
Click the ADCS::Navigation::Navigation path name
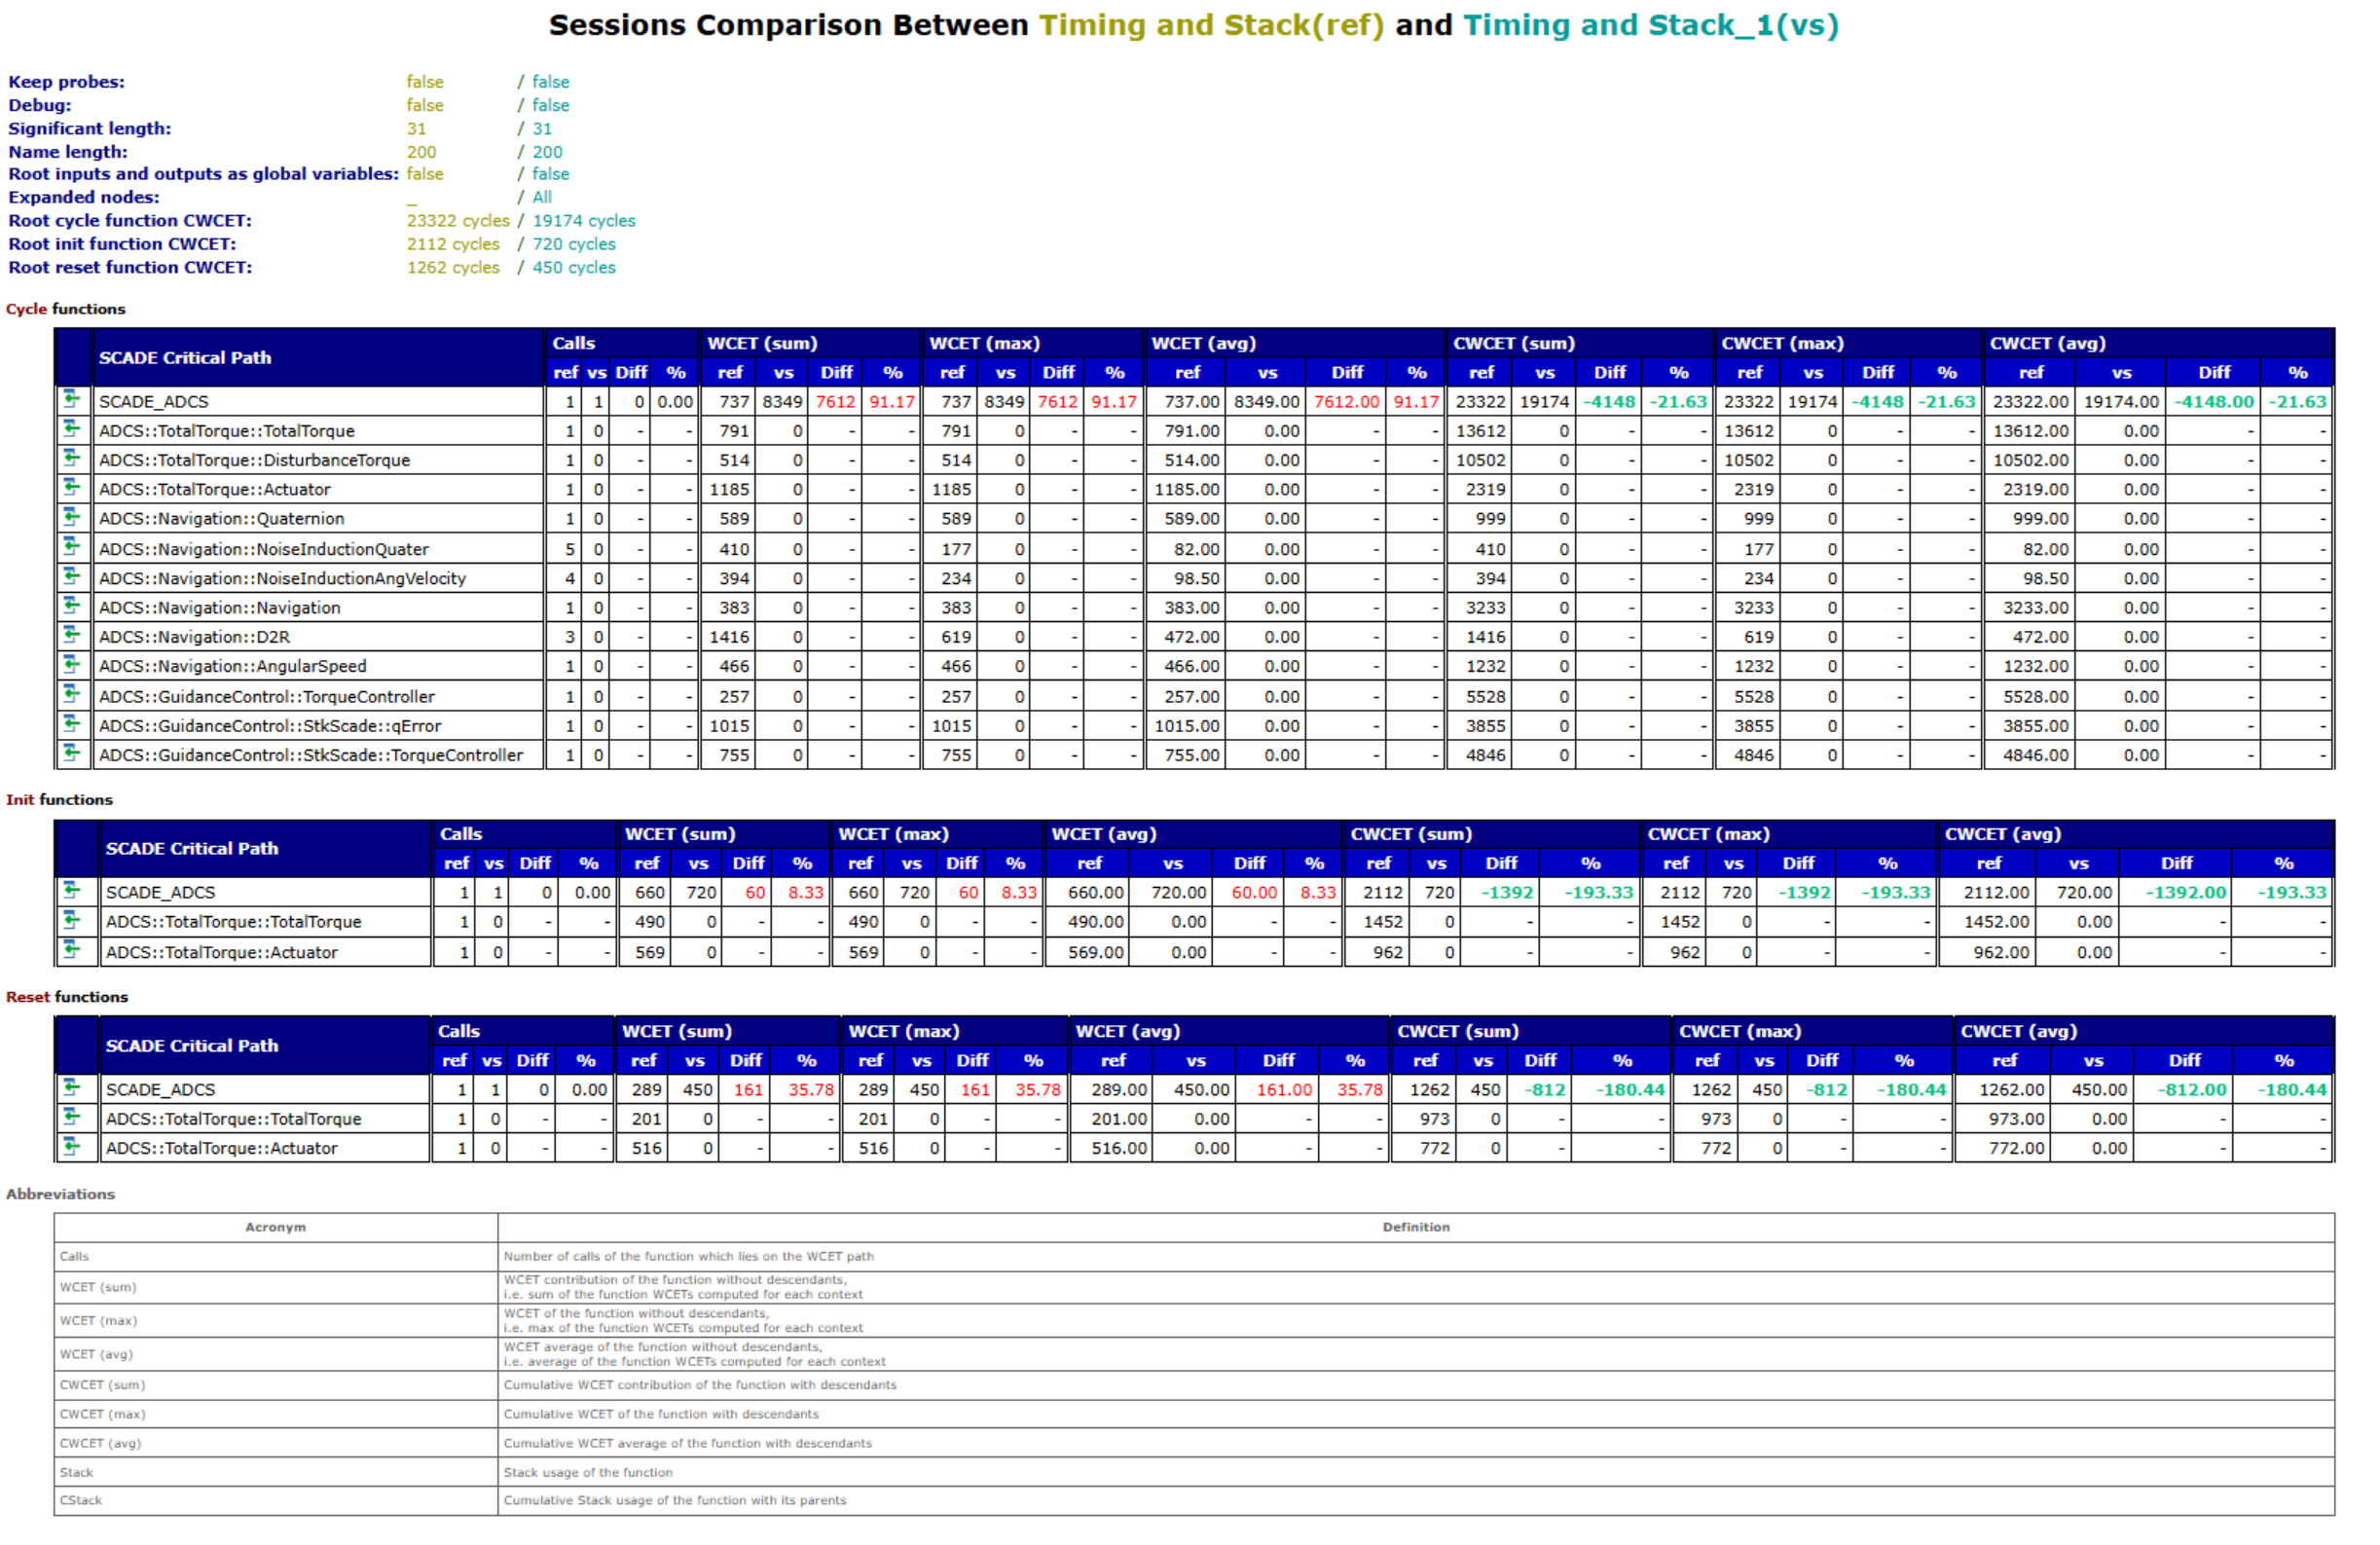[x=220, y=607]
